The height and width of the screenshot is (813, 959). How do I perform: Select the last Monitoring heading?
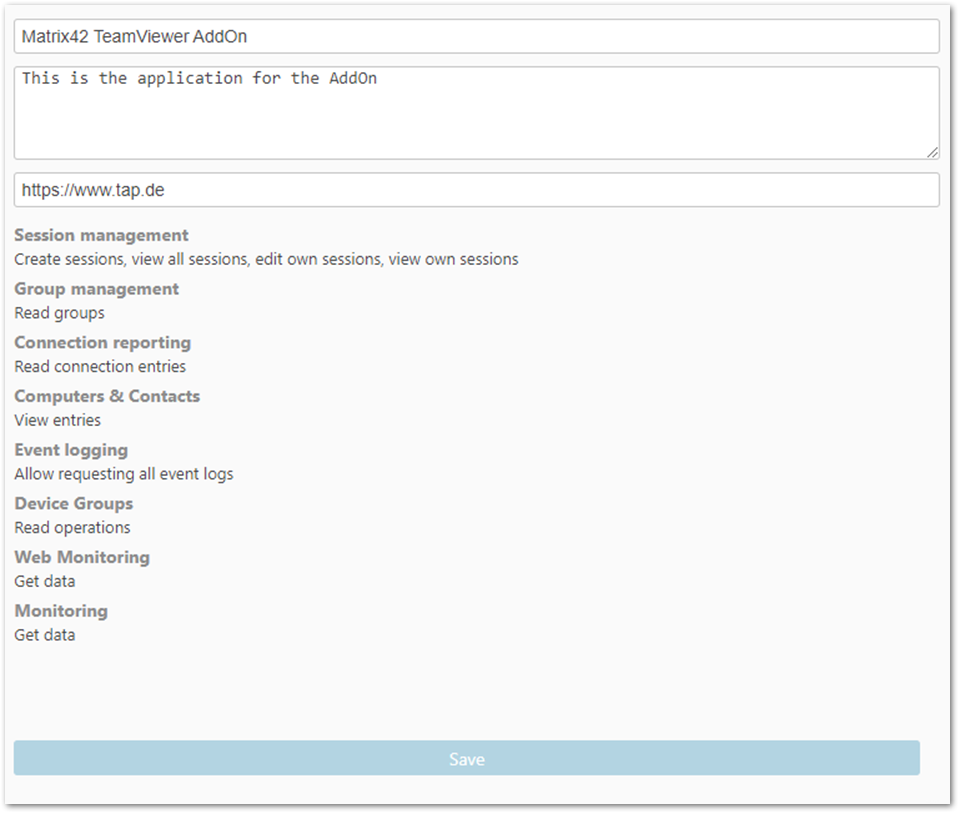point(61,611)
